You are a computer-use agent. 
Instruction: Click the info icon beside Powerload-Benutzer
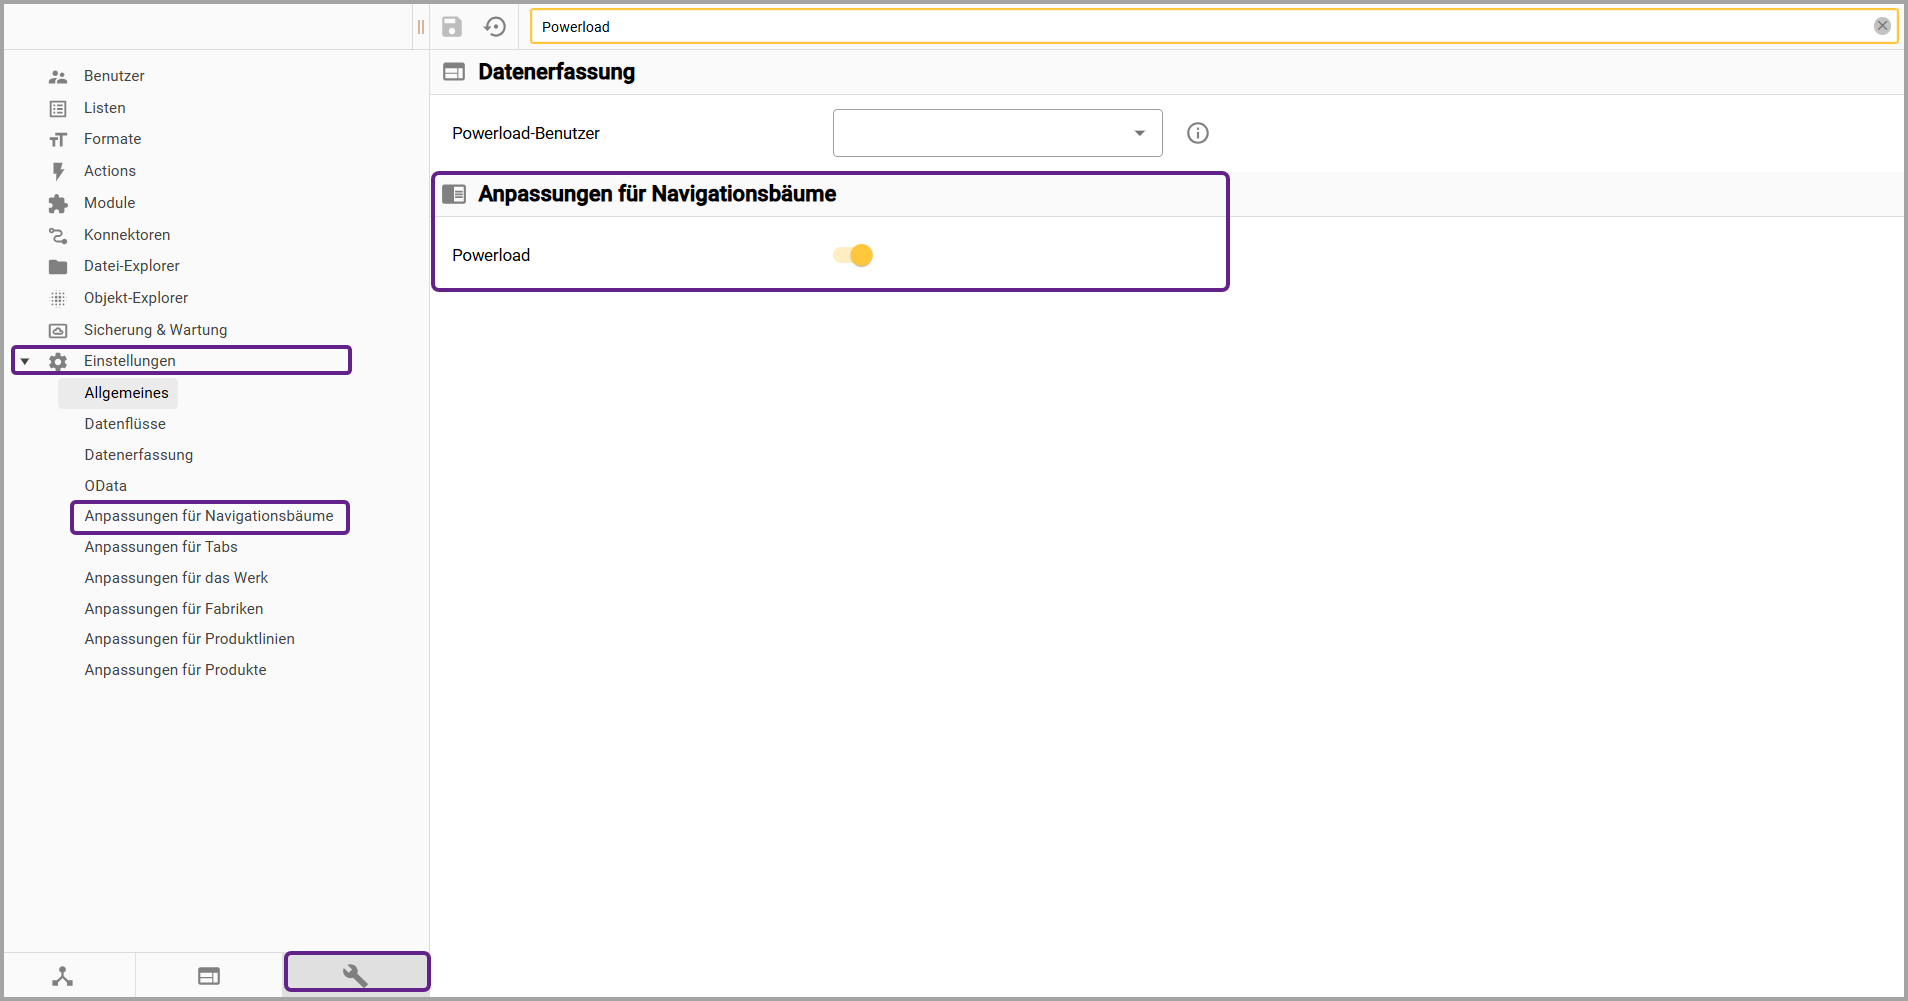[1197, 133]
